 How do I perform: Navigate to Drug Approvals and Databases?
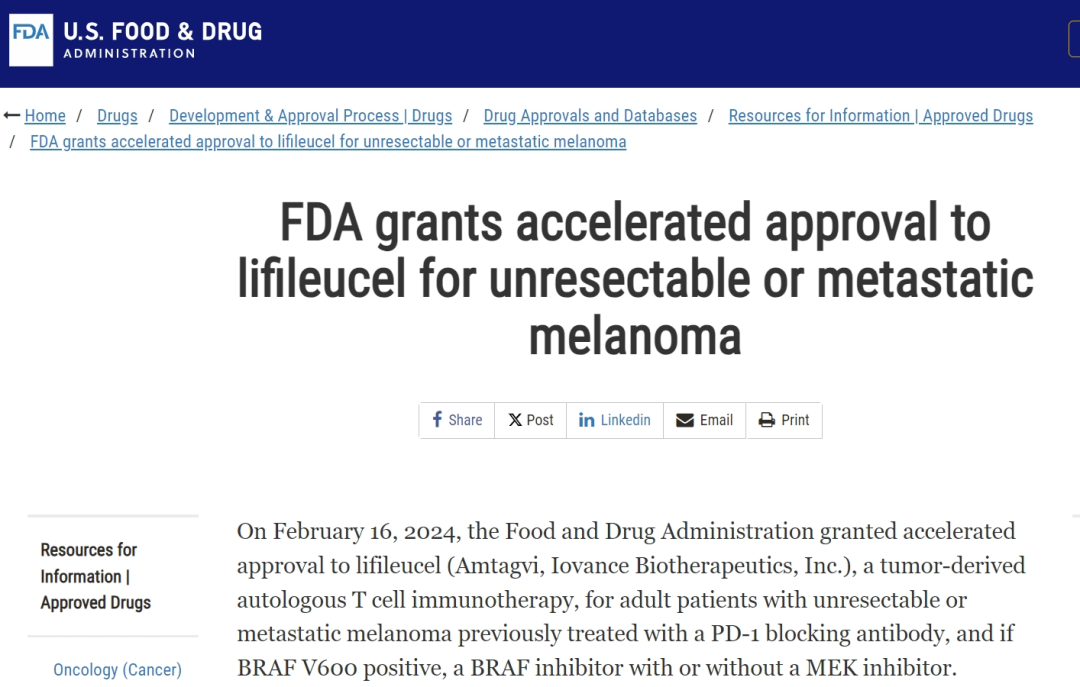pyautogui.click(x=590, y=116)
